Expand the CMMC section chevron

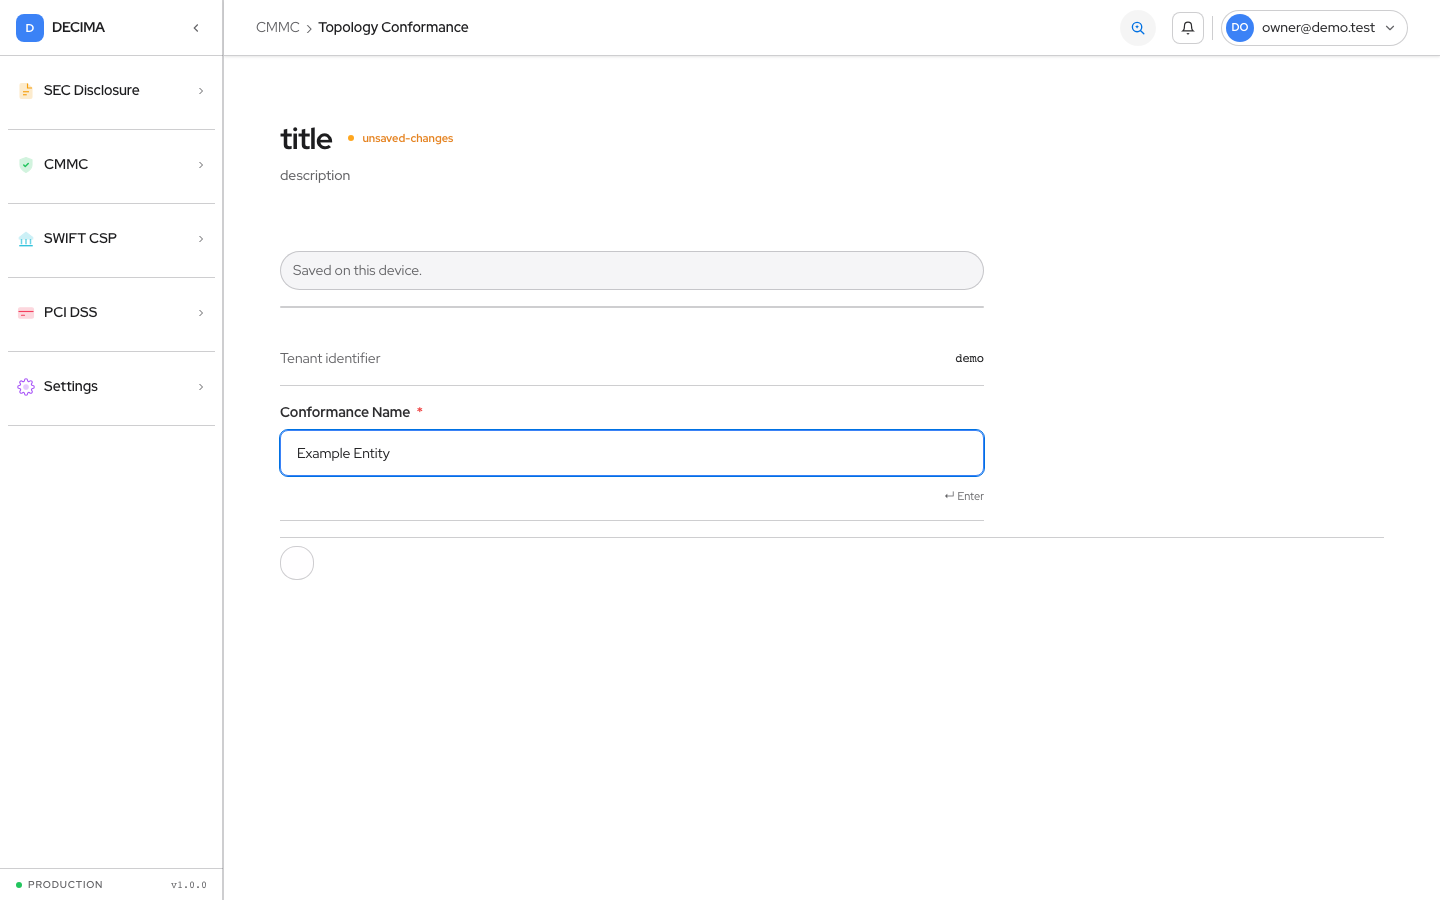(x=201, y=165)
